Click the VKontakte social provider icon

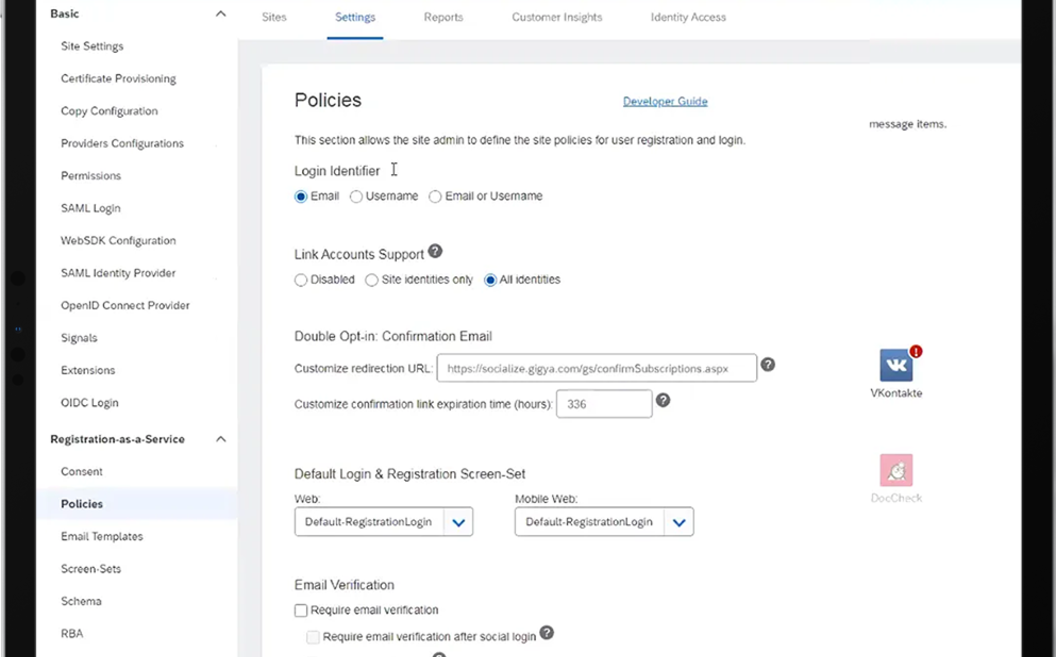point(896,364)
